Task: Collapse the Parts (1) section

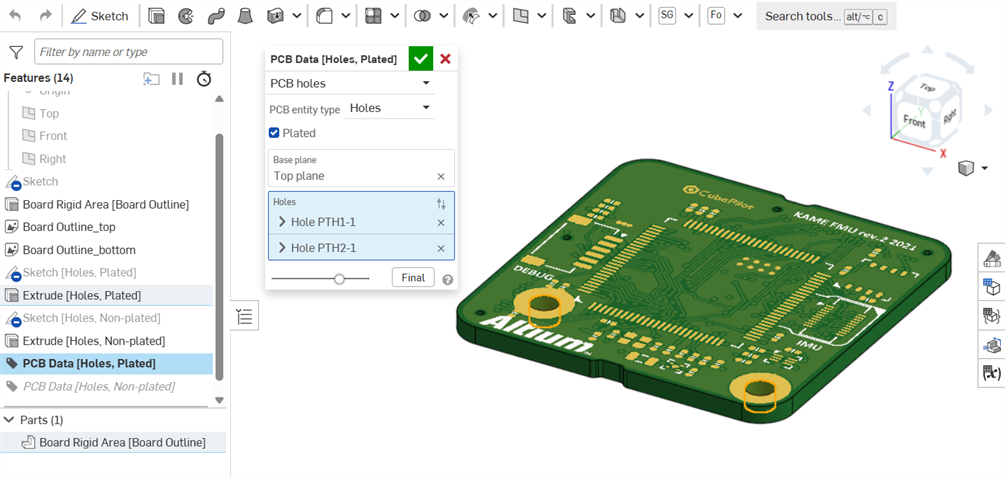Action: pyautogui.click(x=9, y=420)
